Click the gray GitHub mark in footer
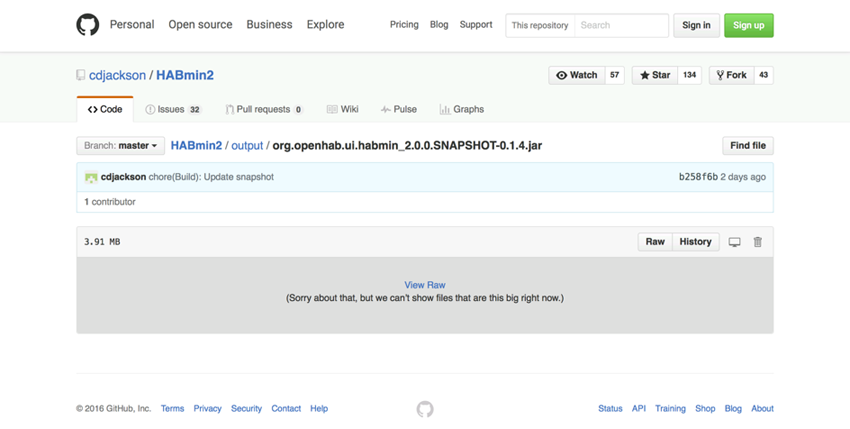 pyautogui.click(x=425, y=409)
